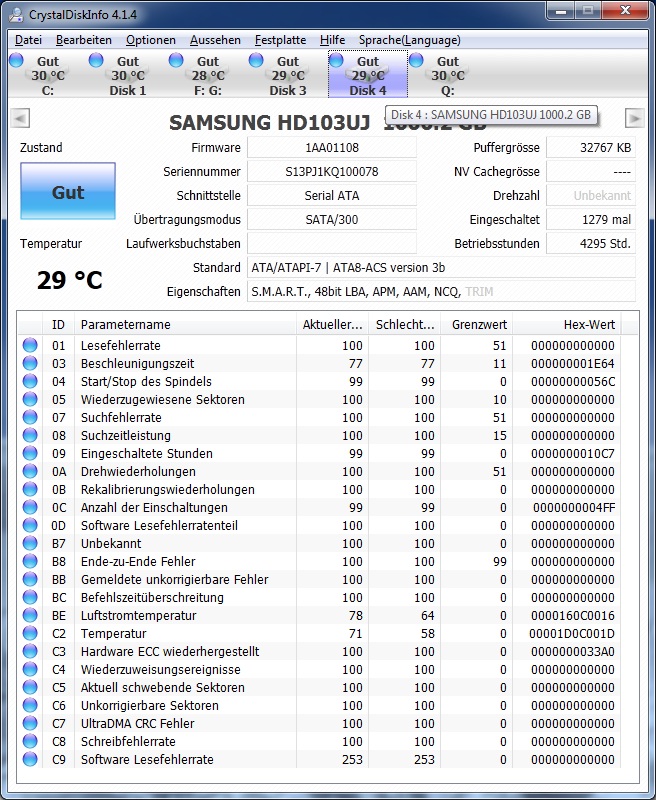Open the Optionen menu
This screenshot has width=656, height=800.
click(150, 40)
